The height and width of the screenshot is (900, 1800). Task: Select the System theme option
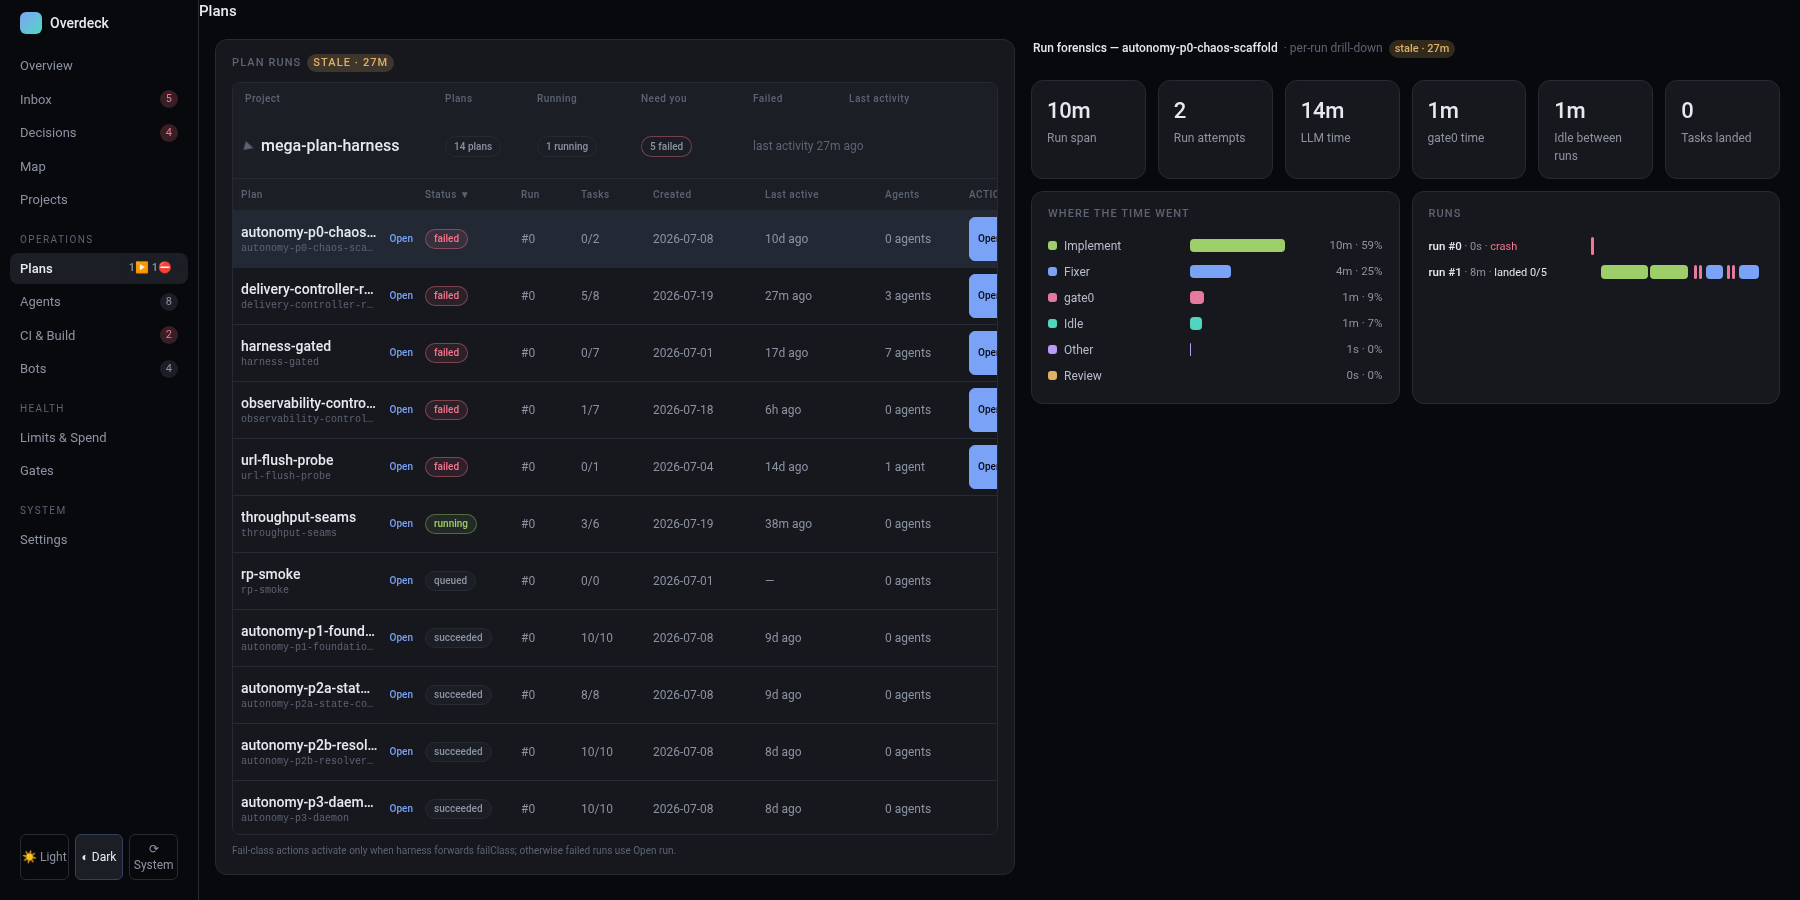(x=153, y=857)
